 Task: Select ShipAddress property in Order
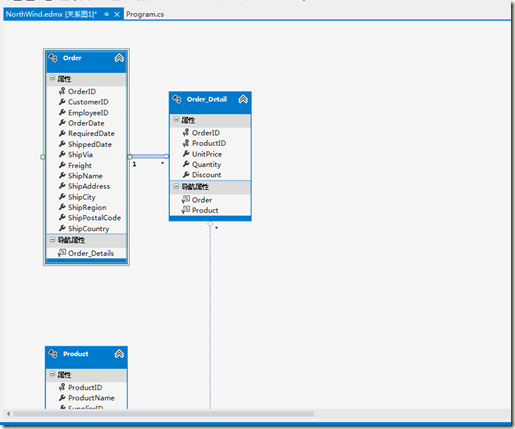(x=89, y=186)
